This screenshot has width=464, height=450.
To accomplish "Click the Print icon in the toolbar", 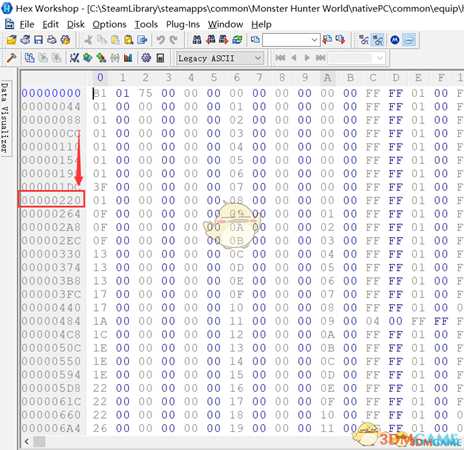I will (52, 40).
